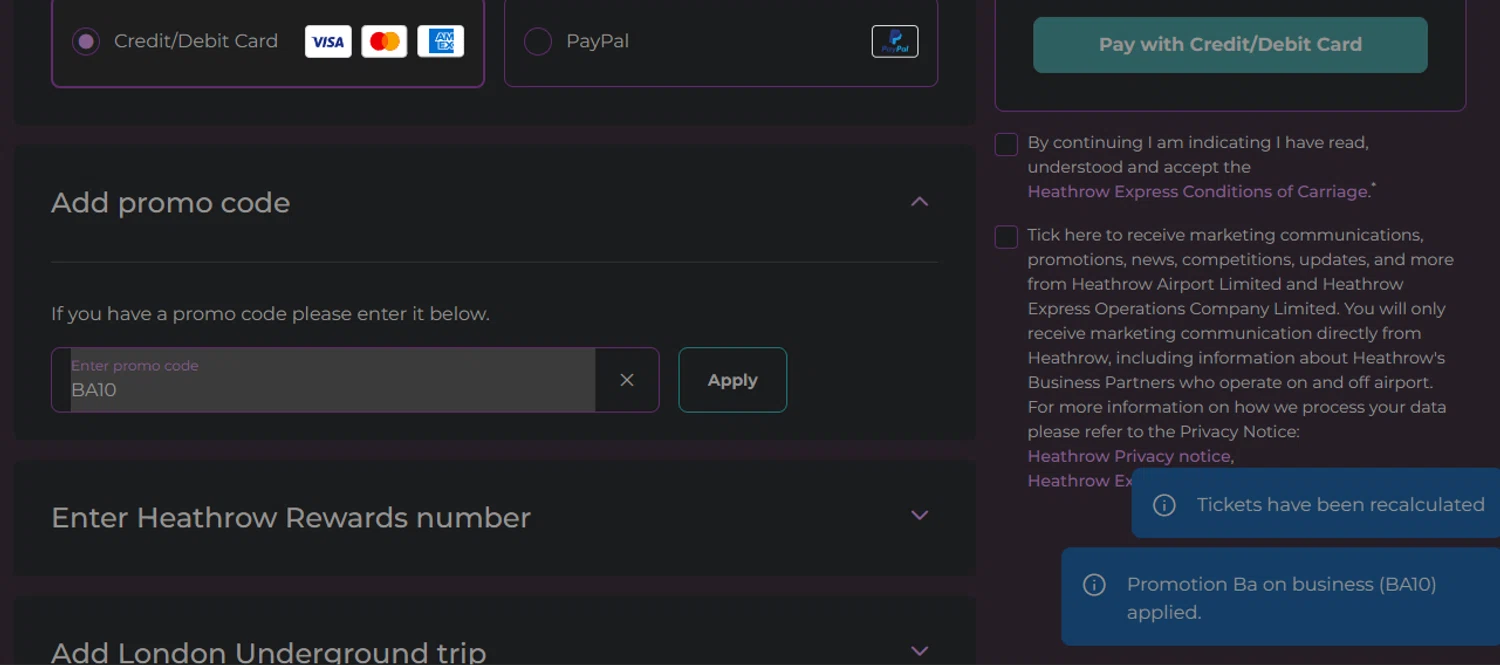Collapse the Add promo code section
The height and width of the screenshot is (665, 1500).
point(920,202)
